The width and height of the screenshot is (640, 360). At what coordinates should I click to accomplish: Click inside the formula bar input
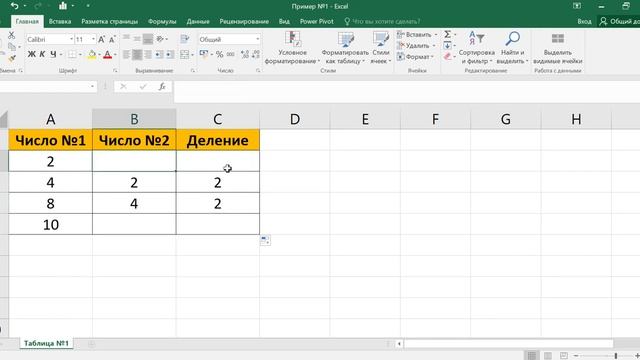click(406, 91)
